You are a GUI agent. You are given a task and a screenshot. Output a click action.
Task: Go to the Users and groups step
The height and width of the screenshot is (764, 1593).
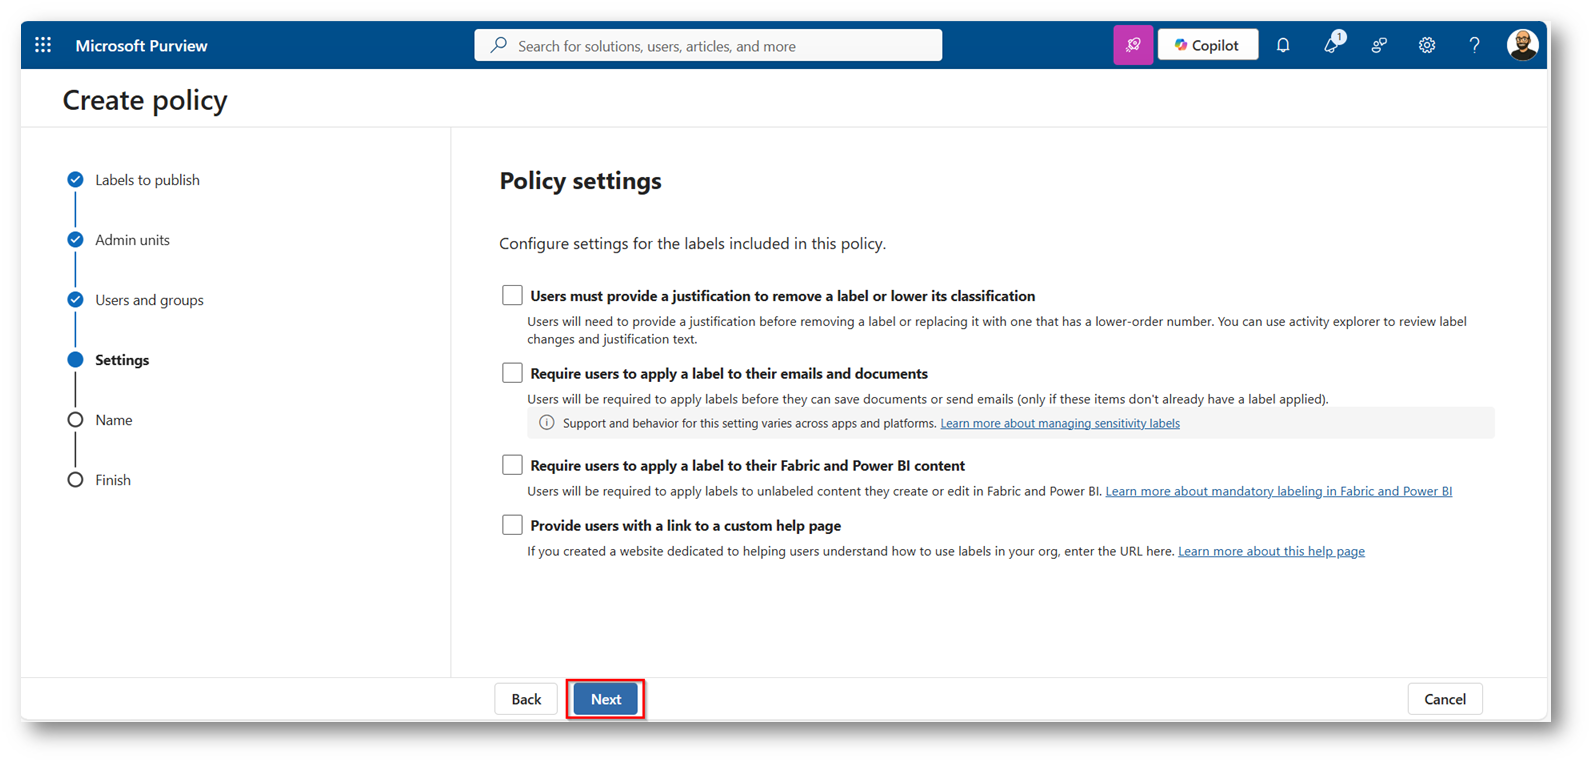pyautogui.click(x=149, y=300)
